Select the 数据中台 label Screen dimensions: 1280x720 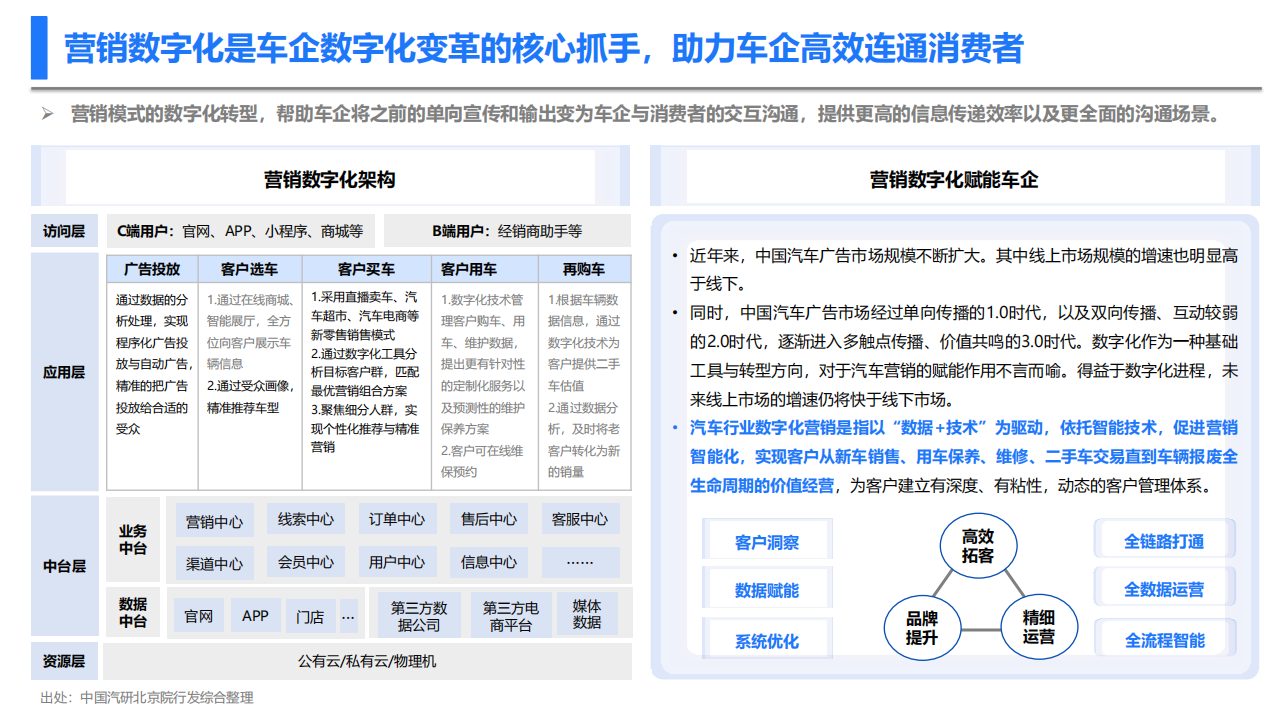(133, 613)
